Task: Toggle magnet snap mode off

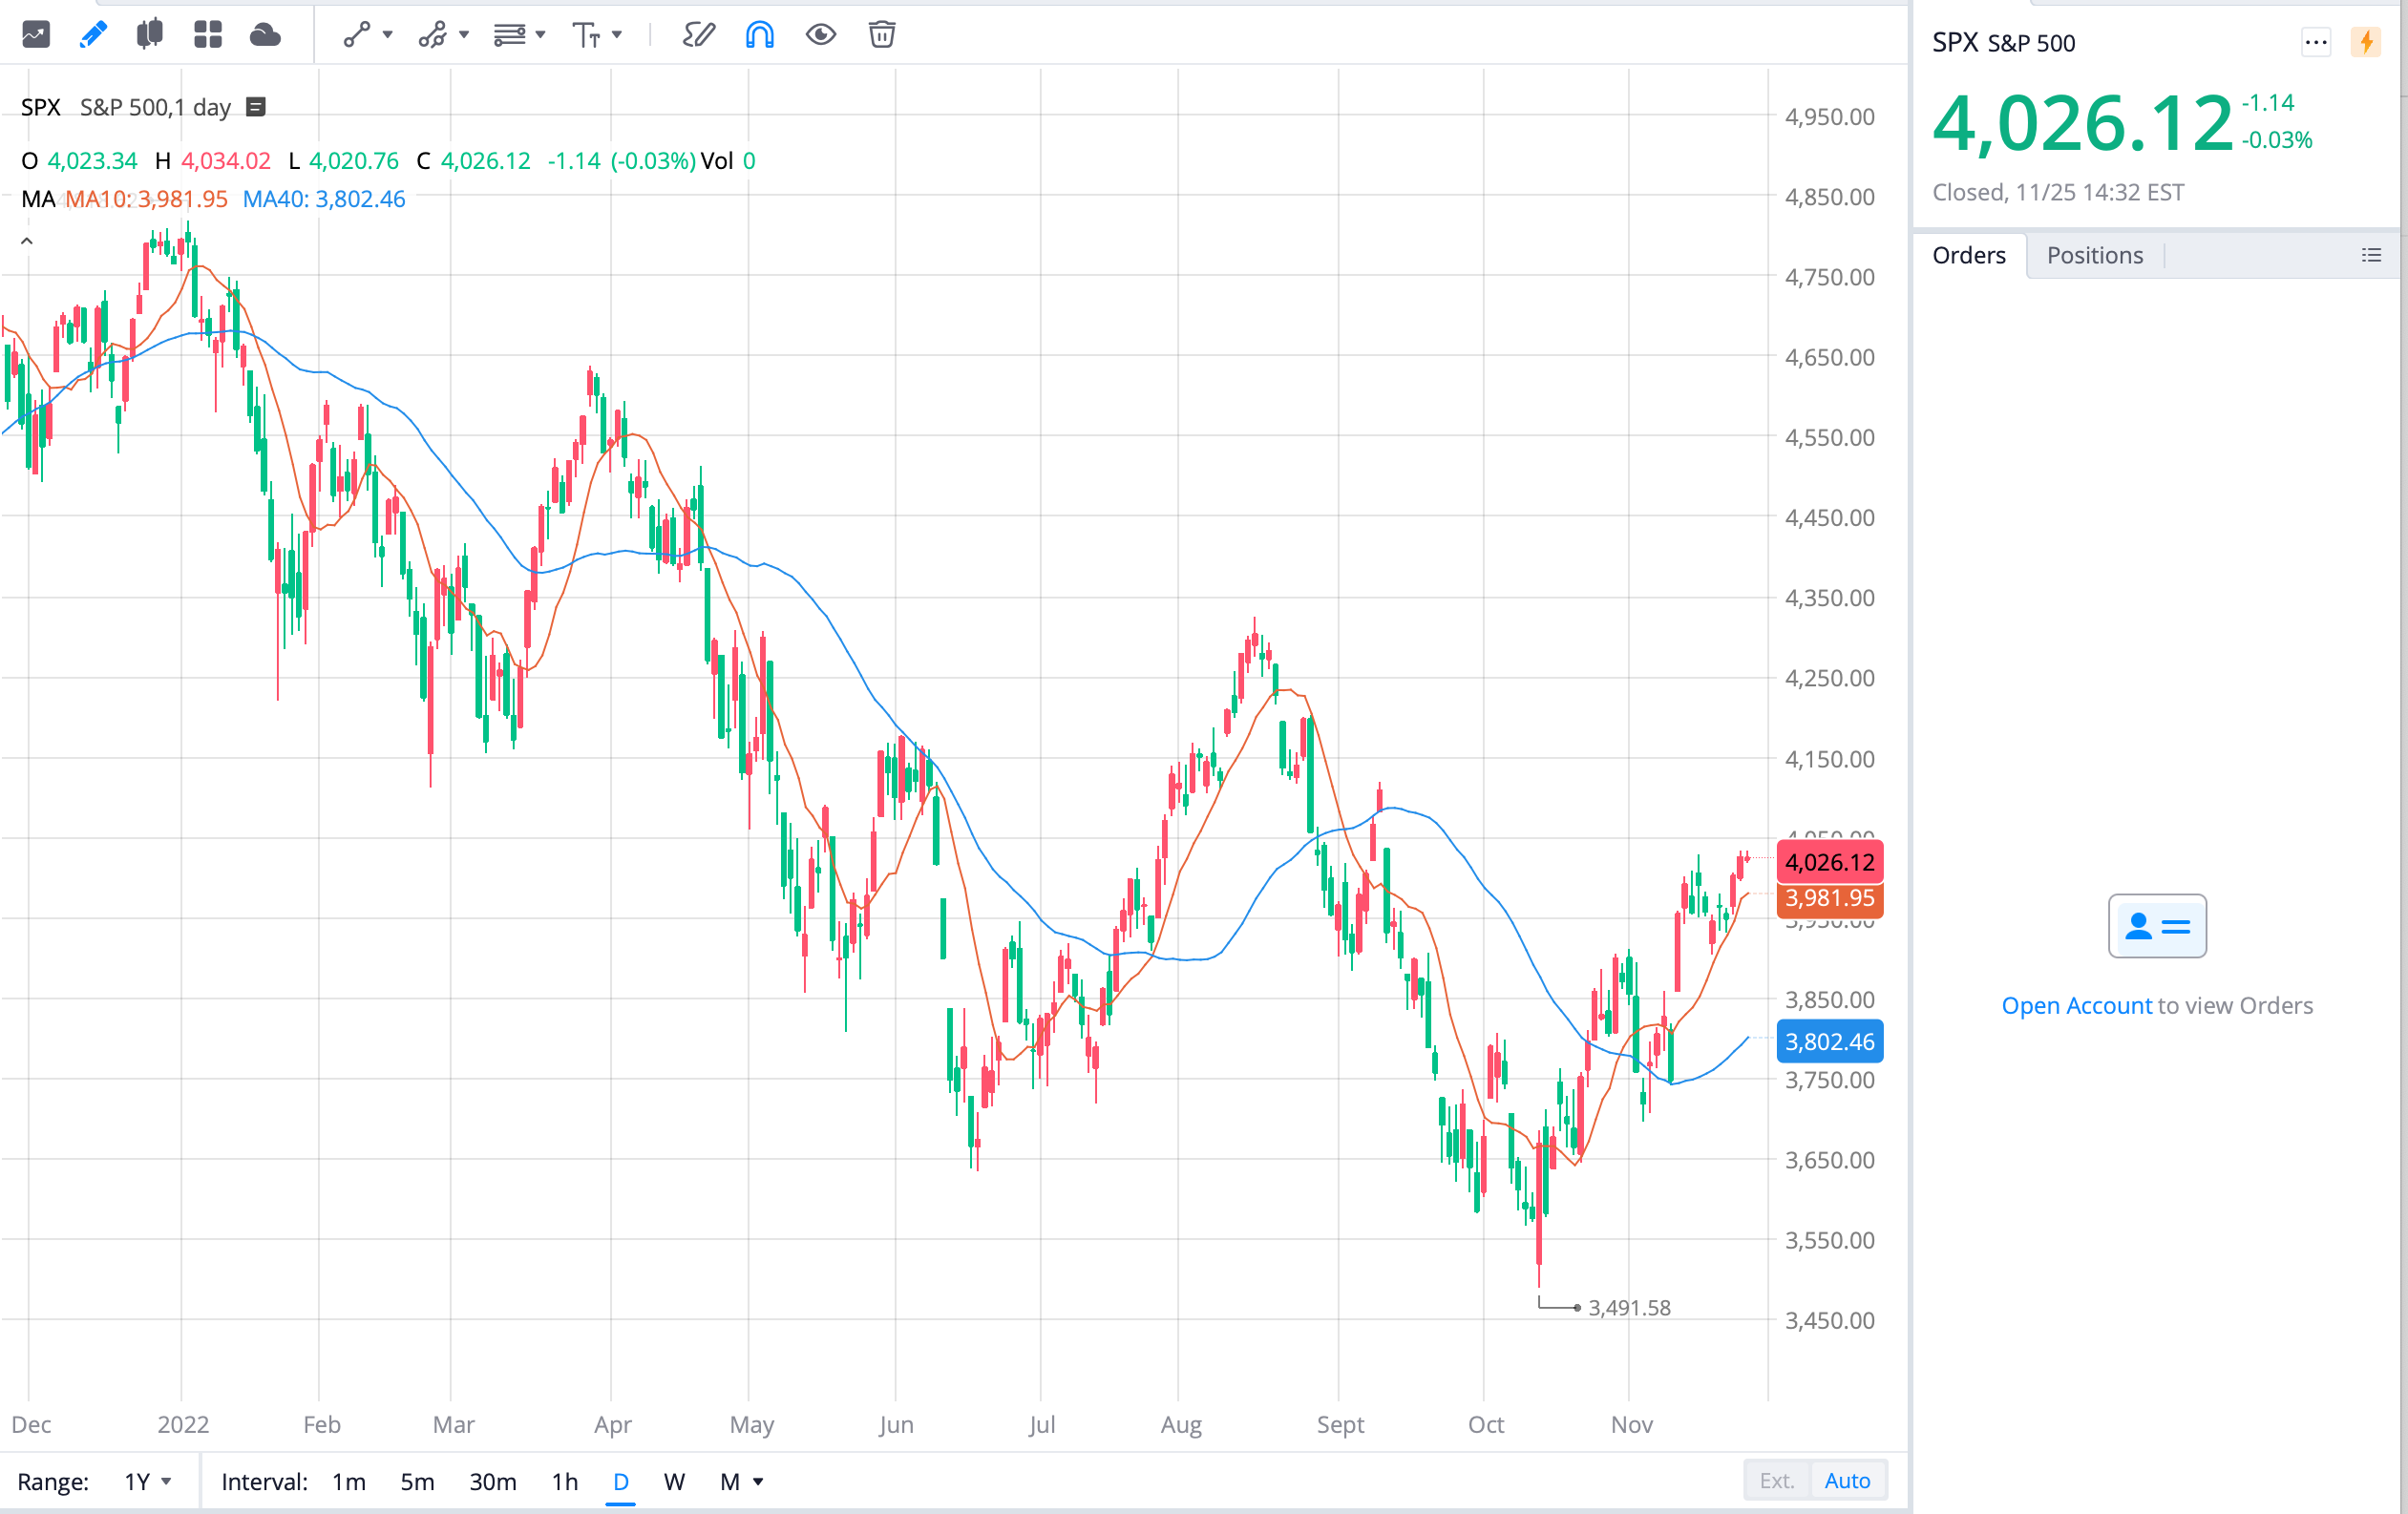Action: 760,35
